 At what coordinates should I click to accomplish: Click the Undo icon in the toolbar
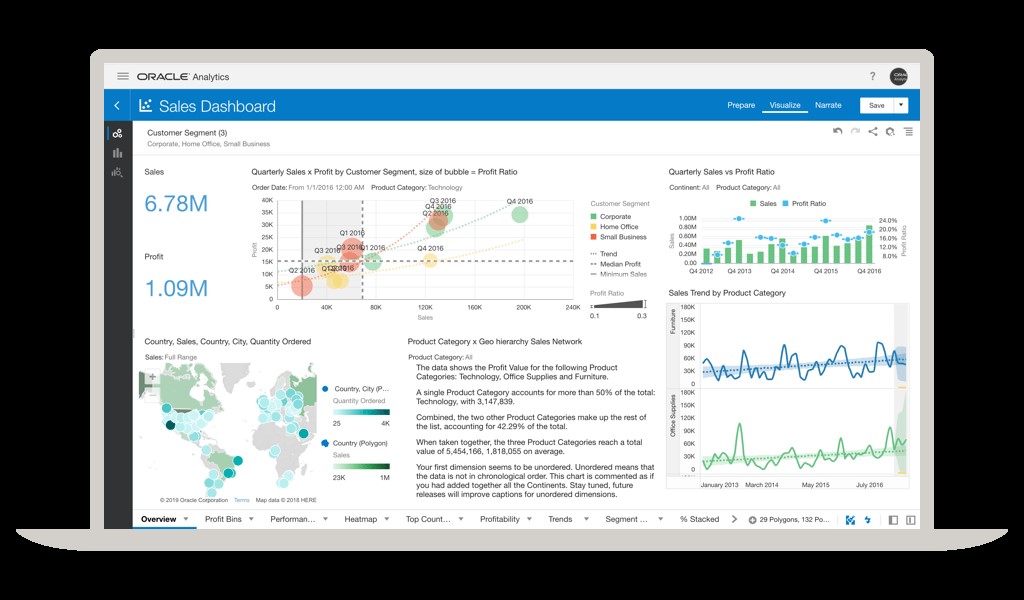[x=840, y=131]
